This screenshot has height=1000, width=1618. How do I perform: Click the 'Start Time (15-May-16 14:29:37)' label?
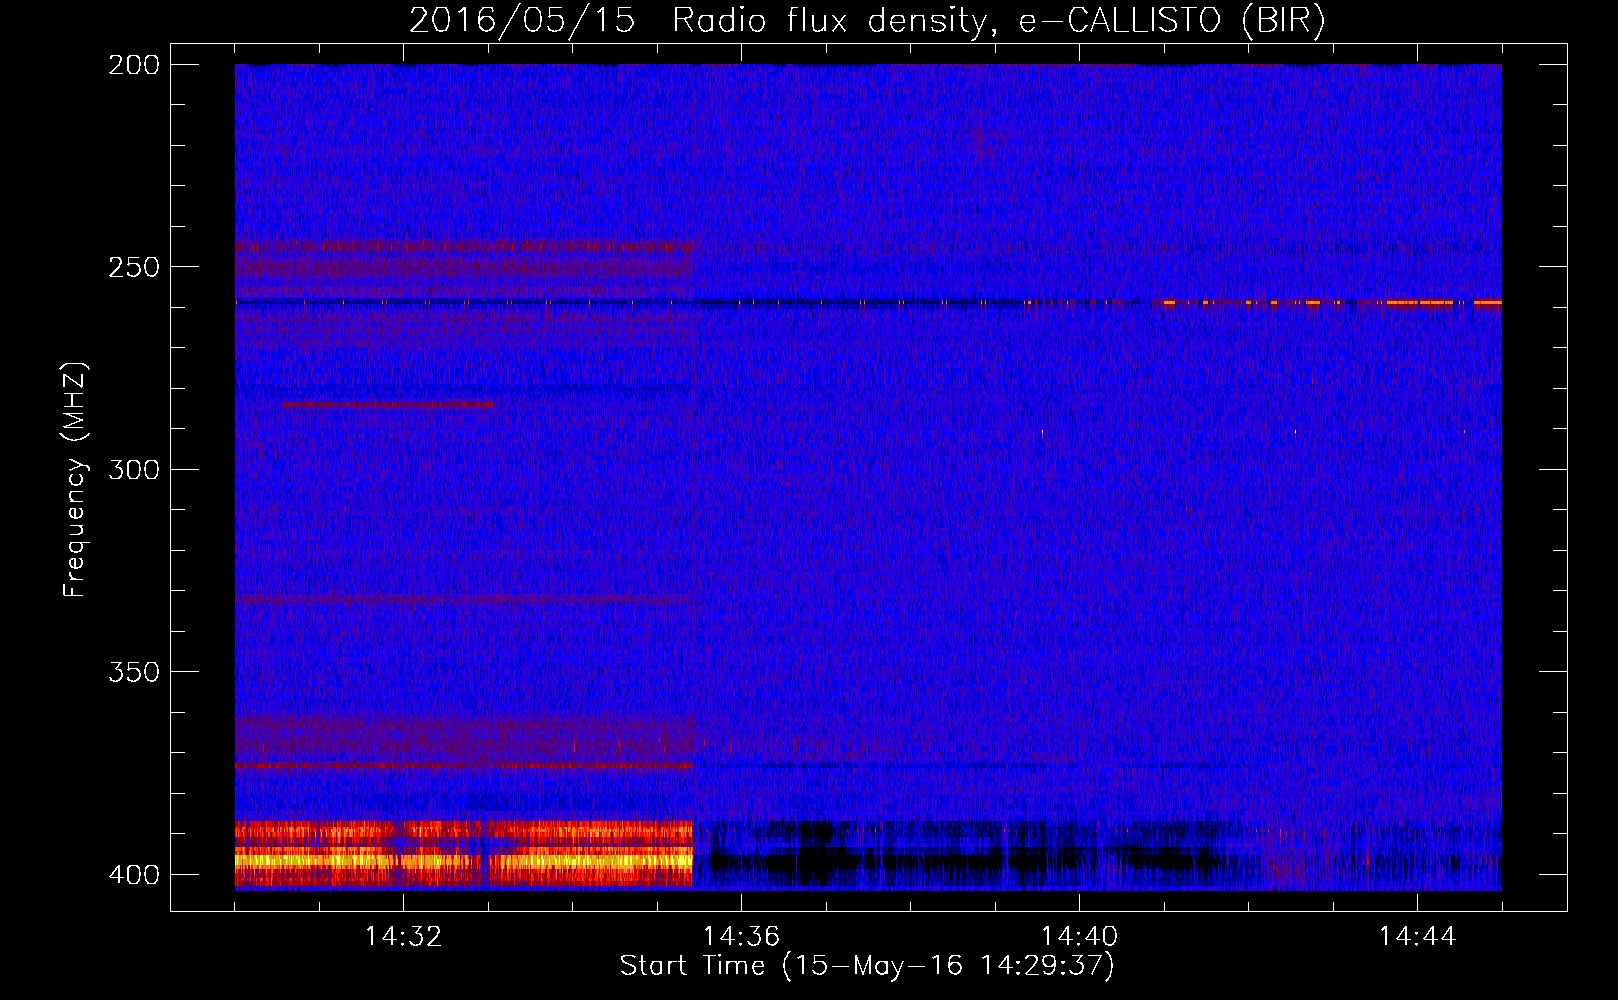(867, 966)
